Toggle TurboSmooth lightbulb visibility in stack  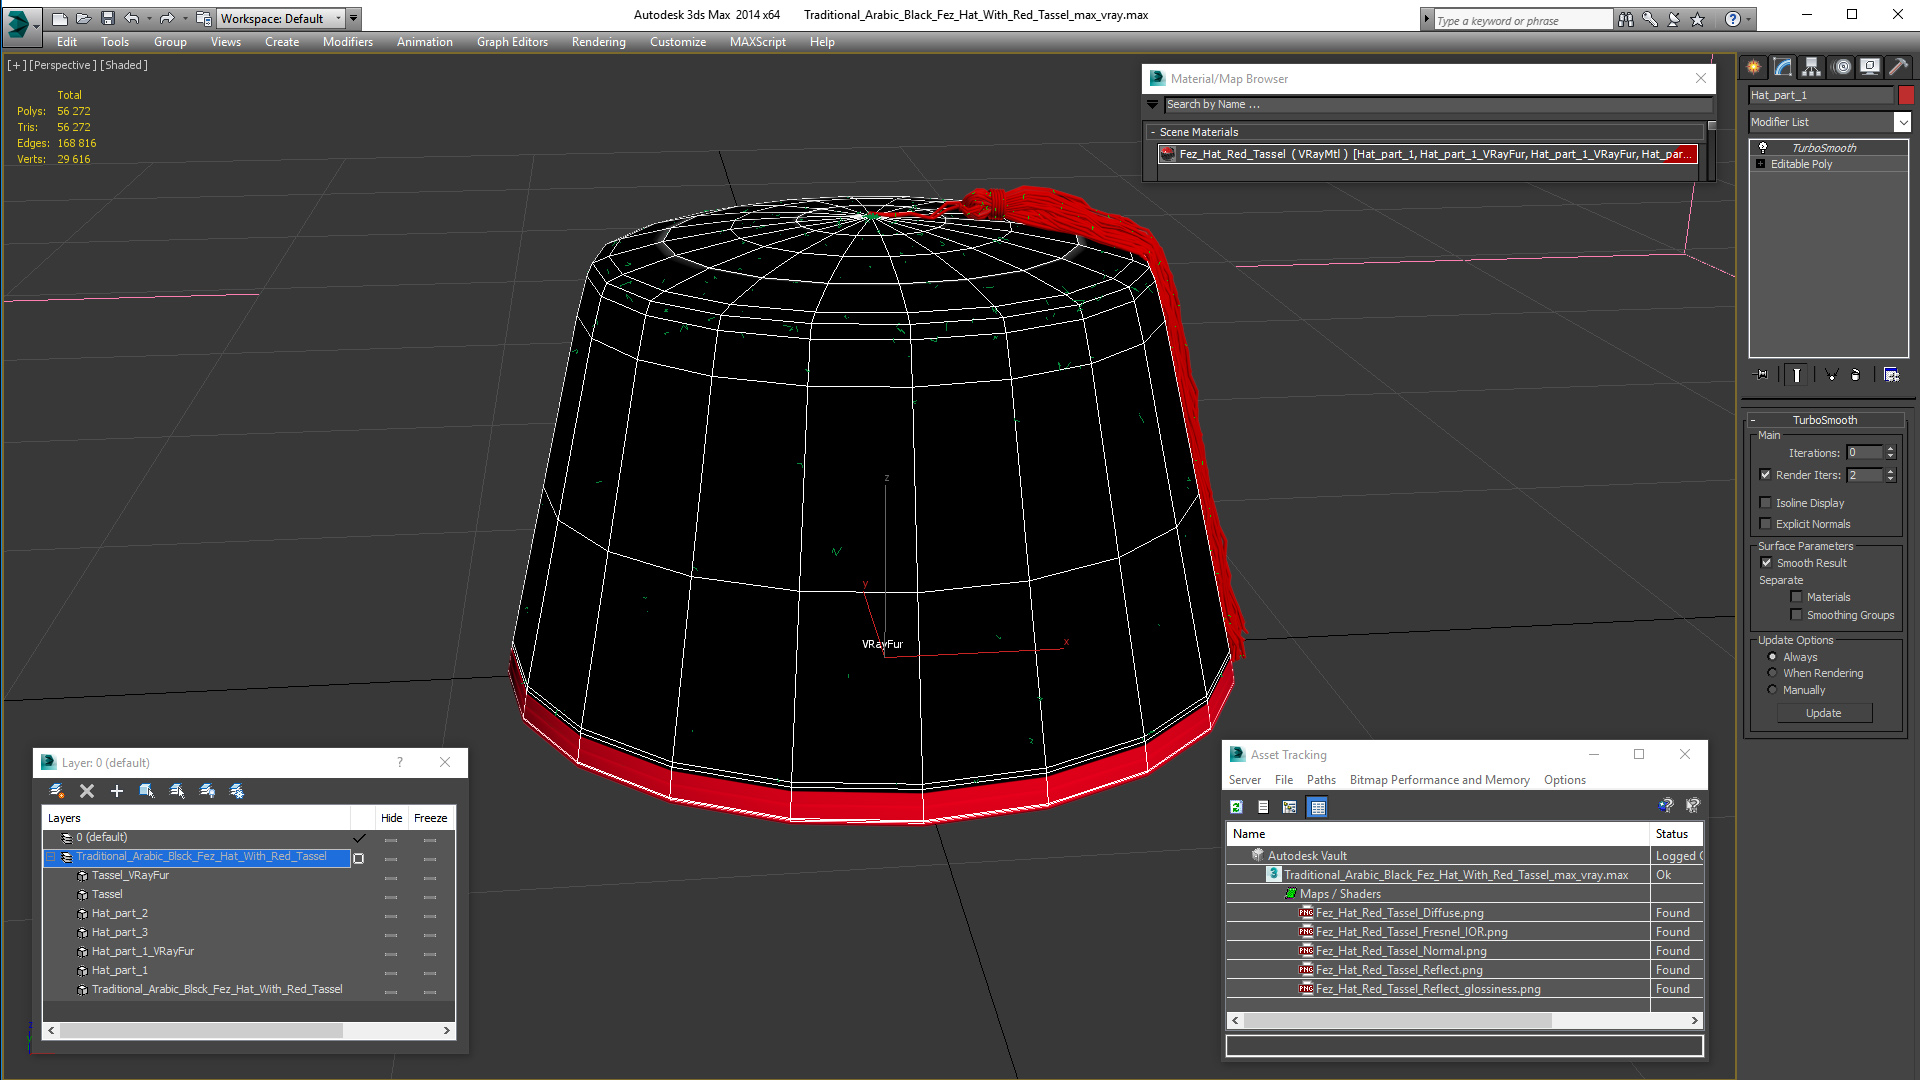(x=1763, y=147)
